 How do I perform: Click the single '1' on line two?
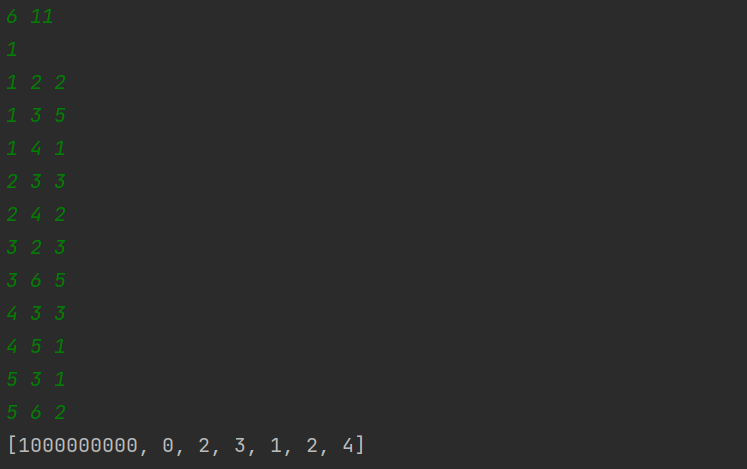click(x=12, y=50)
